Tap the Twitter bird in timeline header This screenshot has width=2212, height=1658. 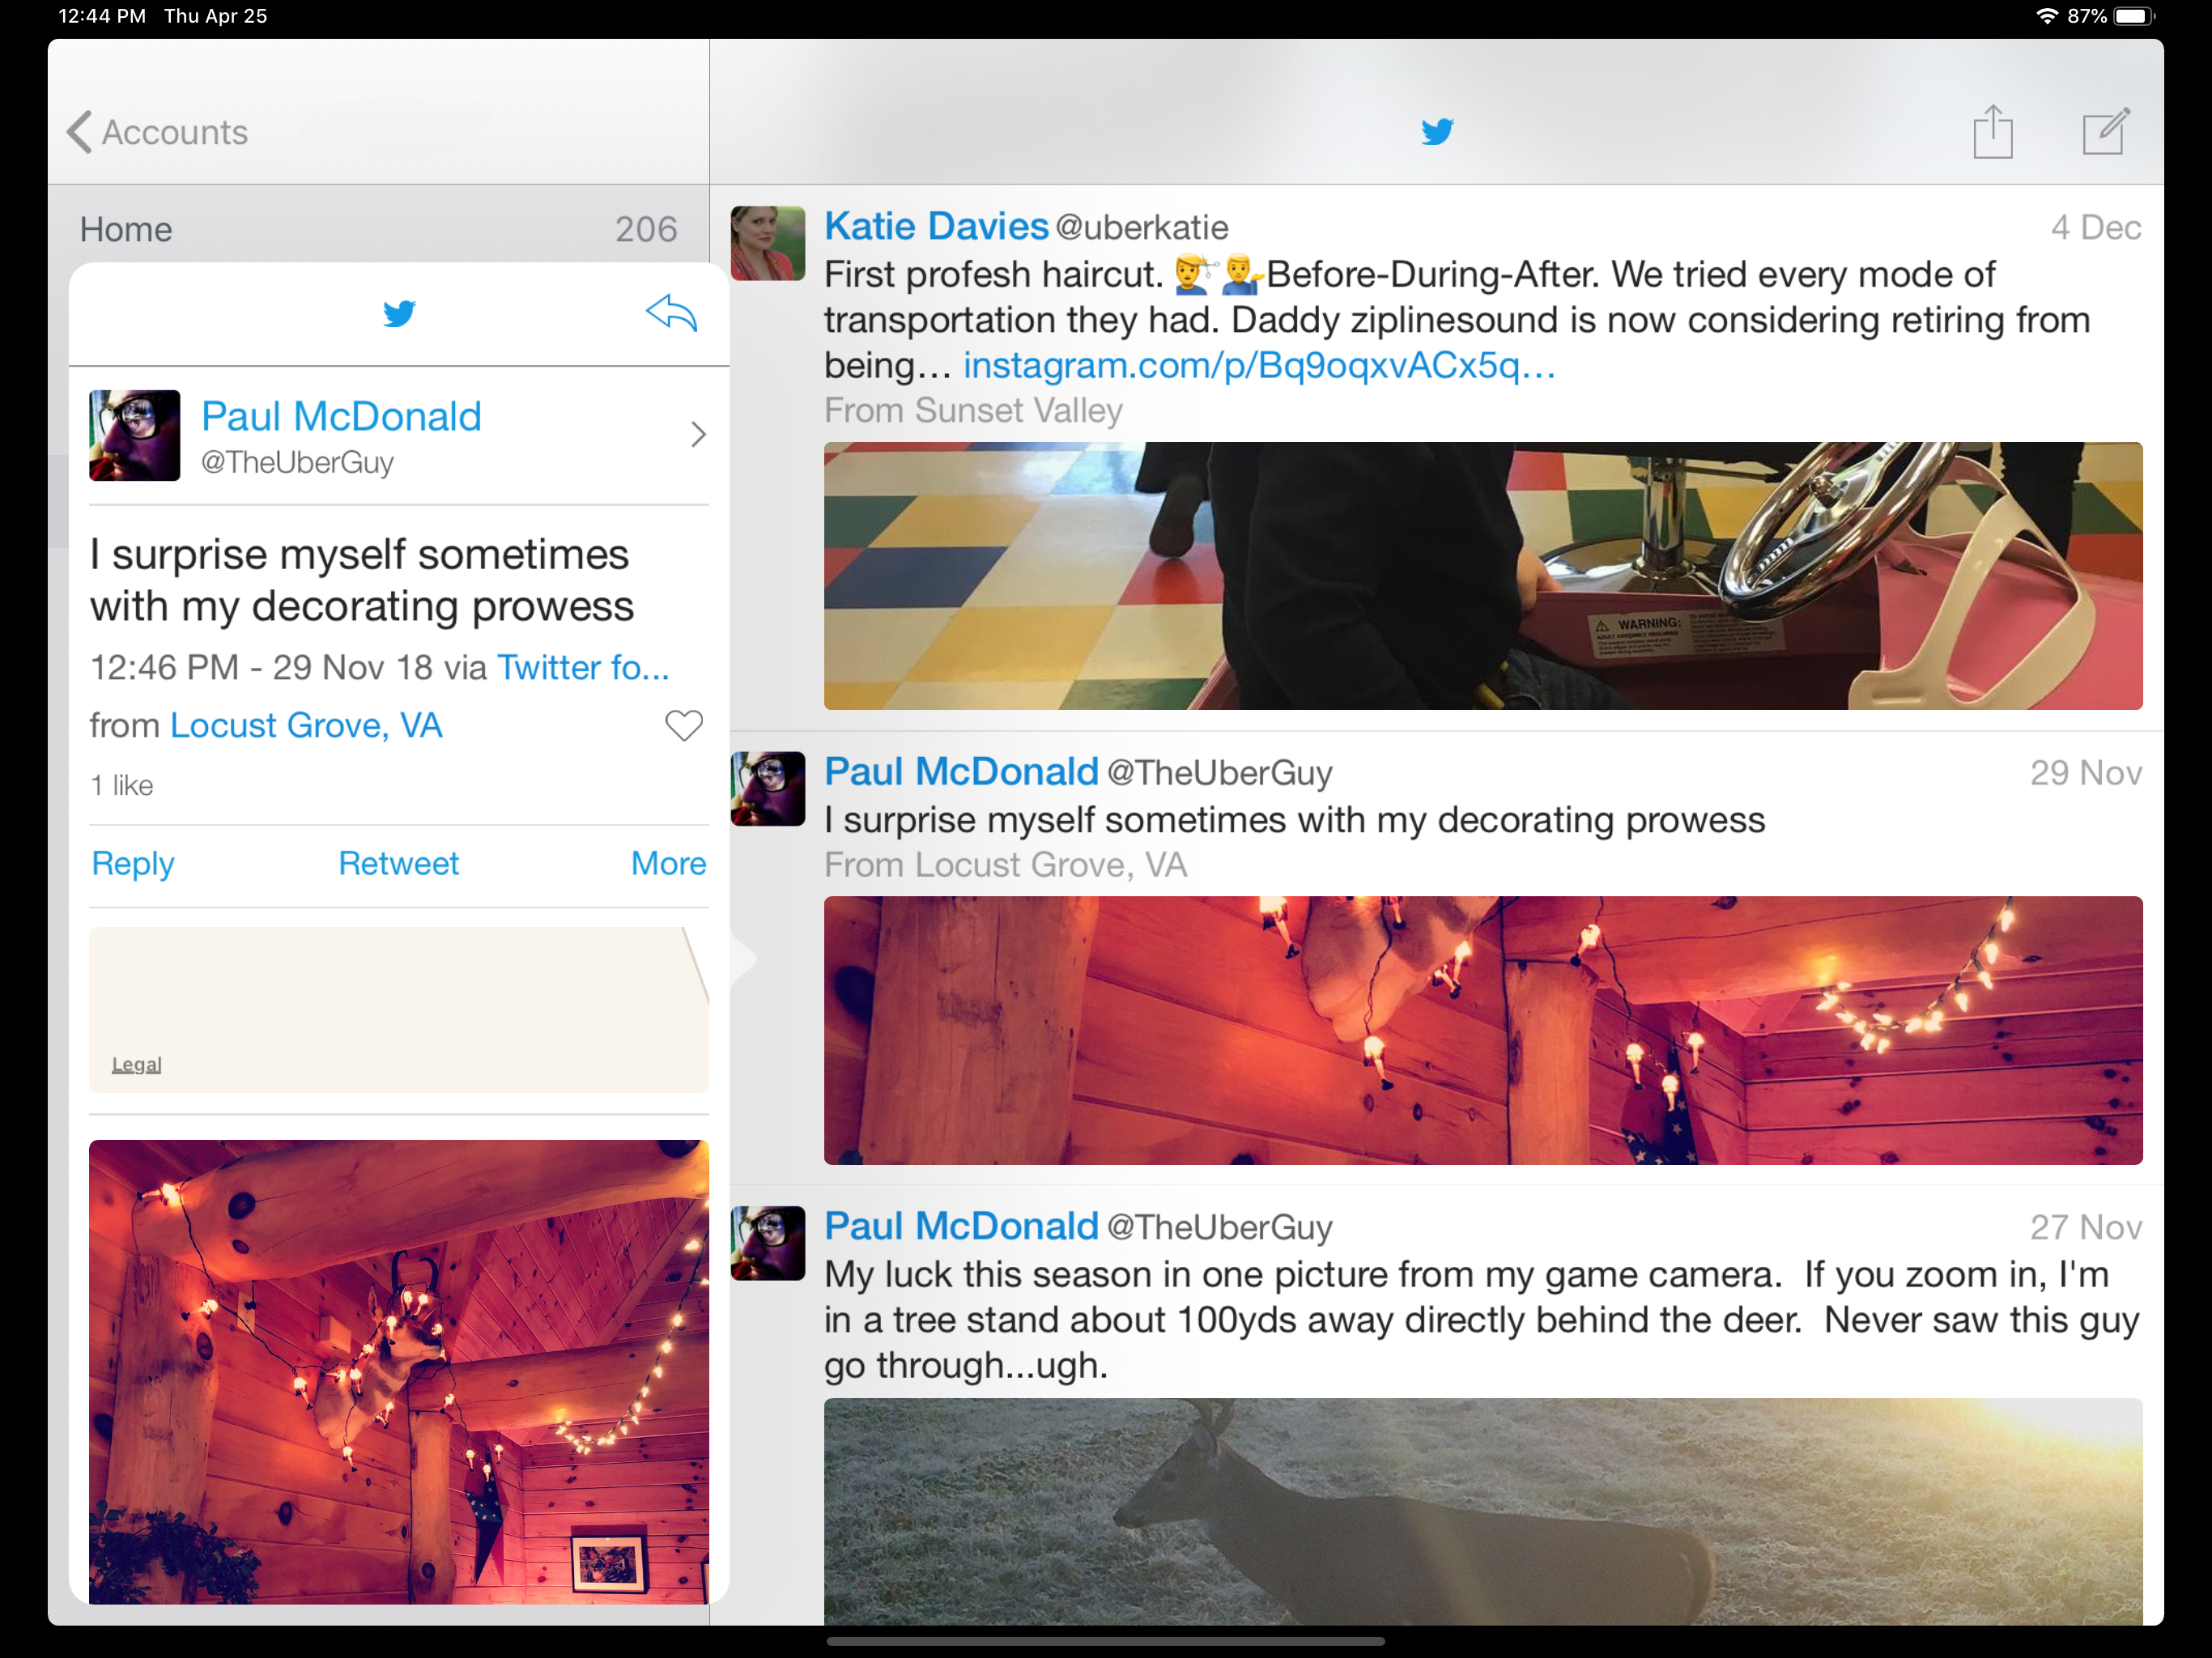click(x=1437, y=132)
